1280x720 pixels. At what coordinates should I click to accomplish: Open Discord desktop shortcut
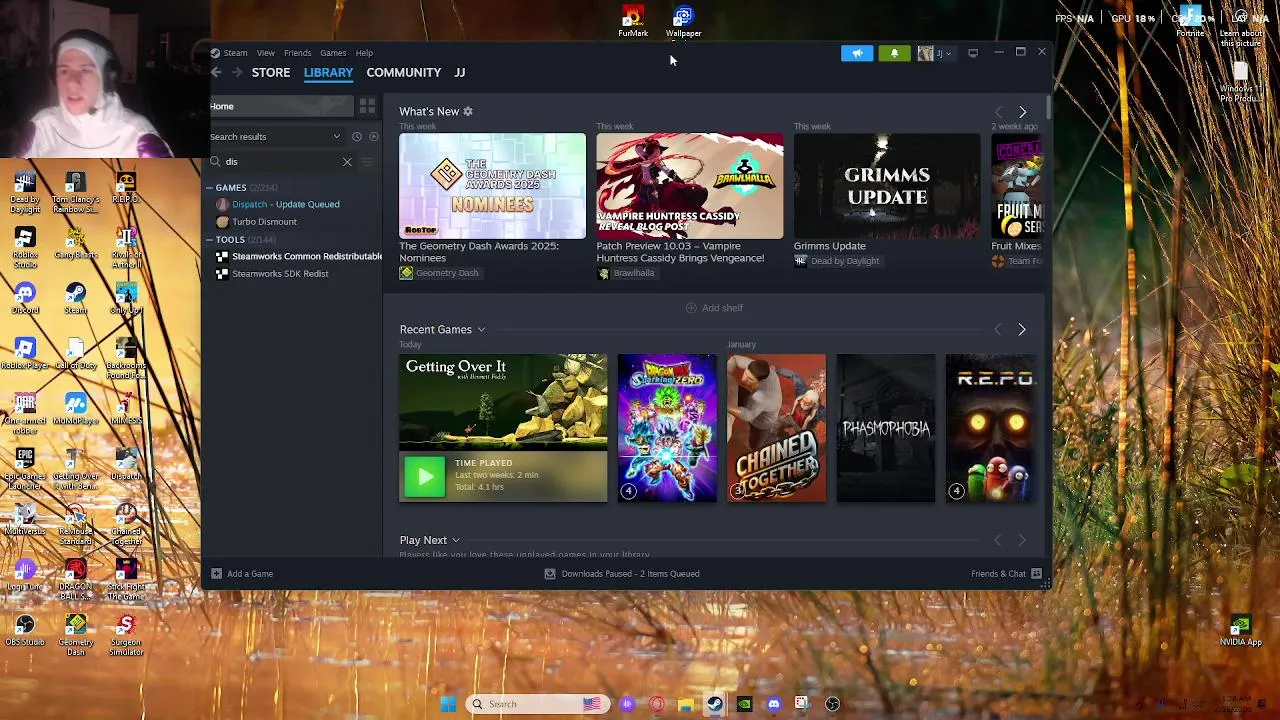click(x=25, y=298)
